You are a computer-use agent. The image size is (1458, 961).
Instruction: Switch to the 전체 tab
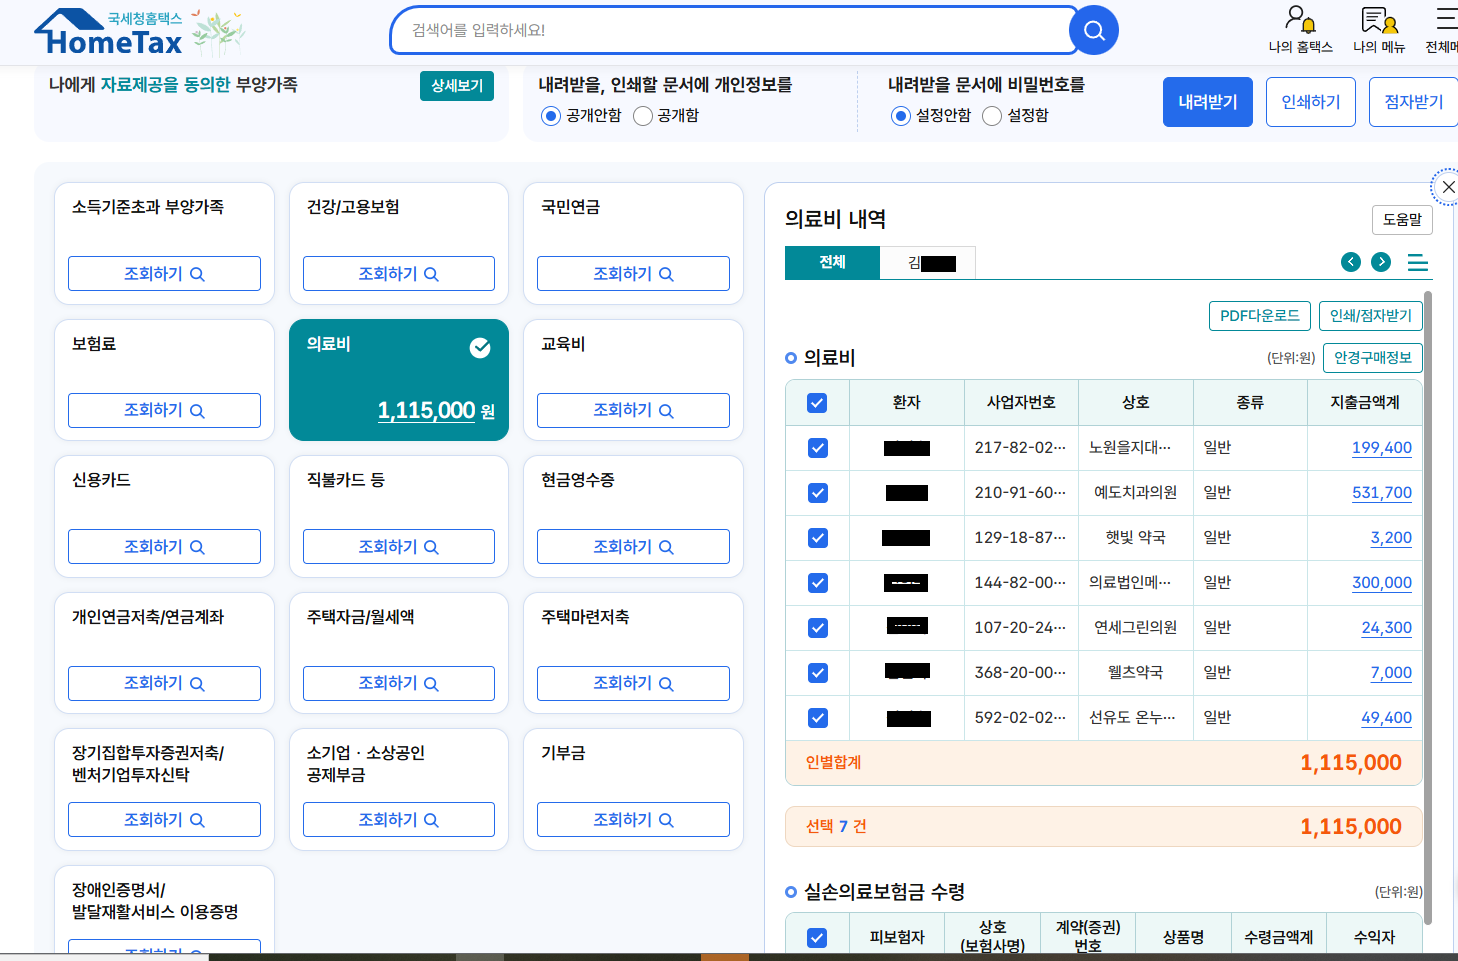pyautogui.click(x=832, y=262)
